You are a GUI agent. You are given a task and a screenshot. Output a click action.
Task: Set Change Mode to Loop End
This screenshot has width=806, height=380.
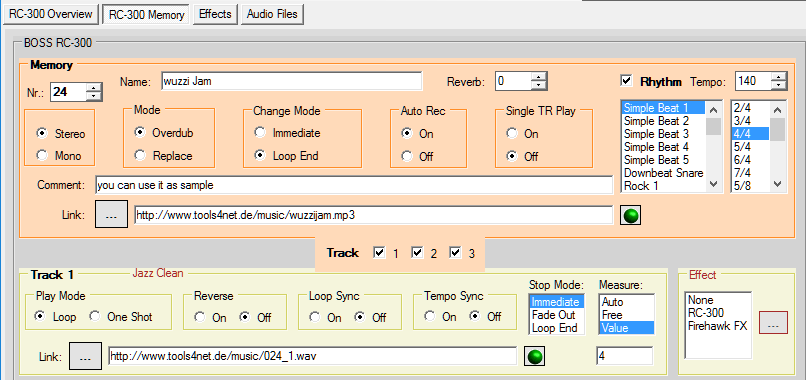(x=260, y=155)
